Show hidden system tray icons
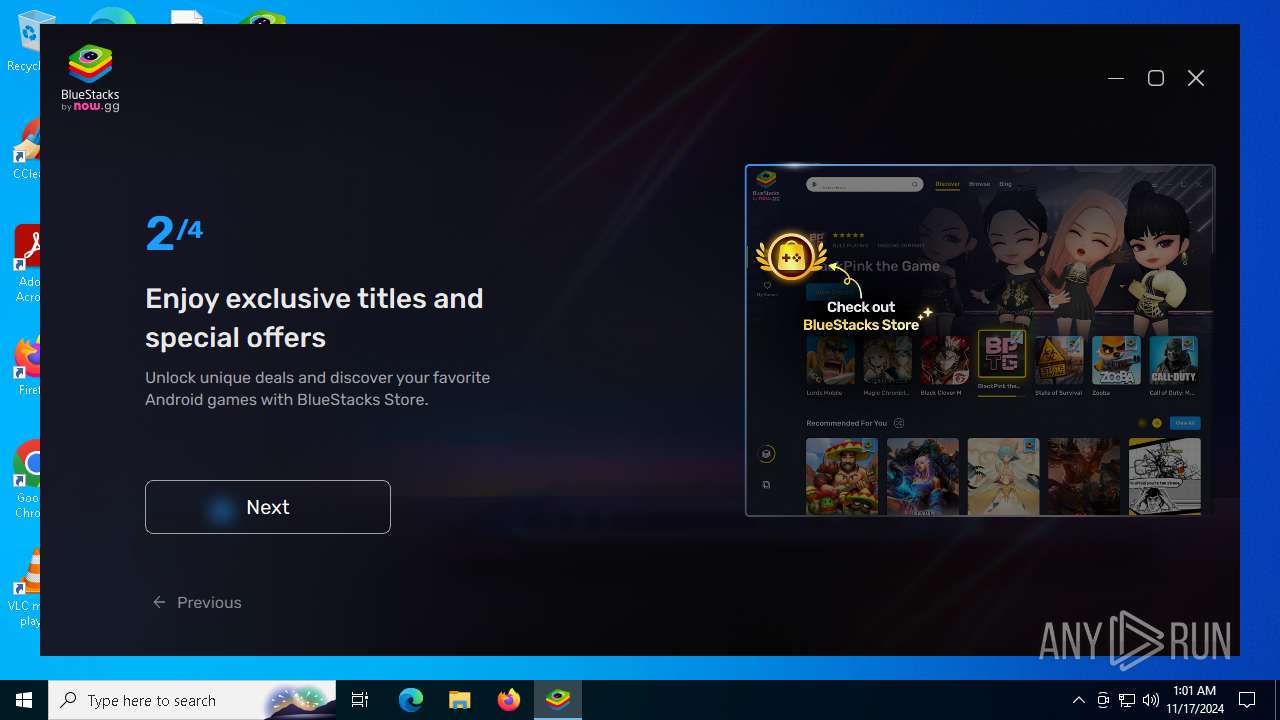This screenshot has width=1280, height=720. (1079, 700)
